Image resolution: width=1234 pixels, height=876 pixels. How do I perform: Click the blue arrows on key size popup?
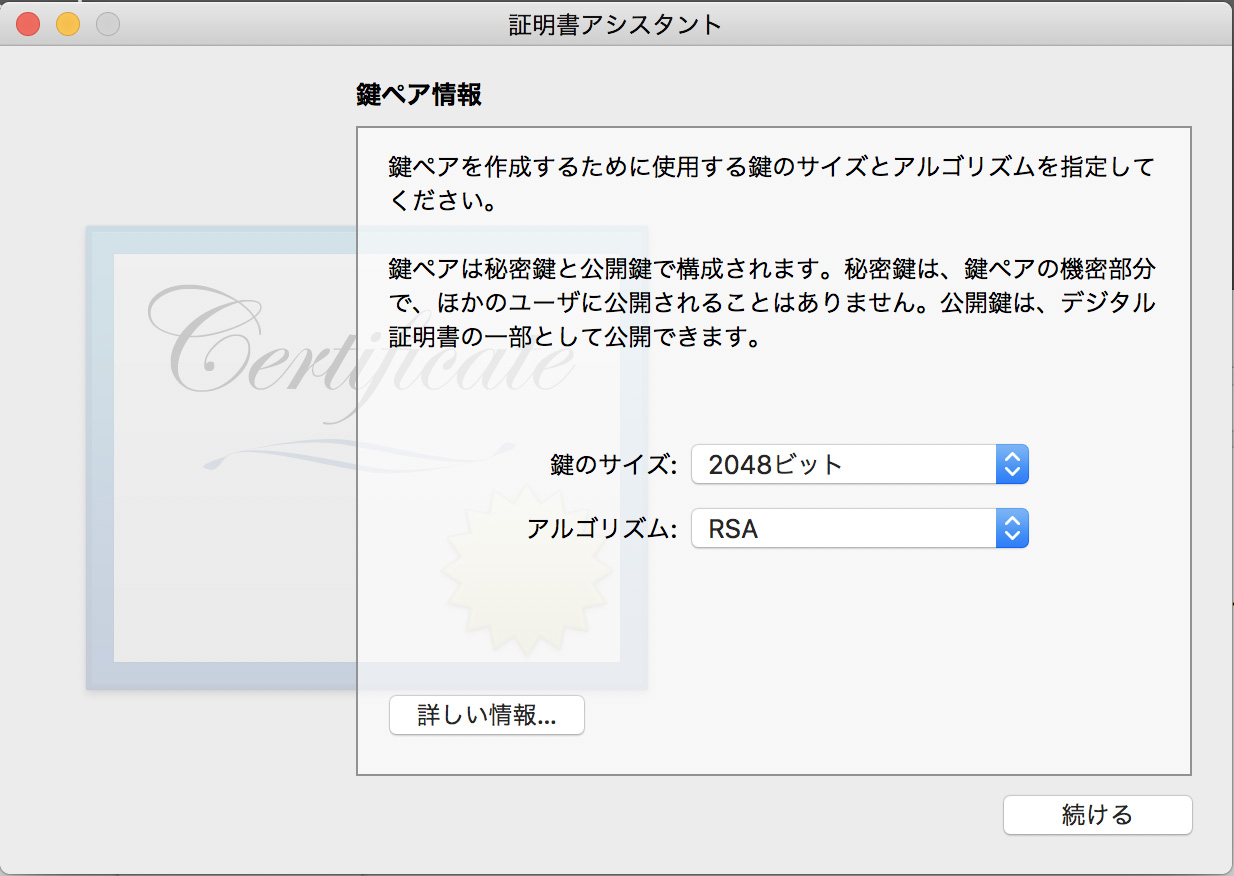click(1012, 464)
